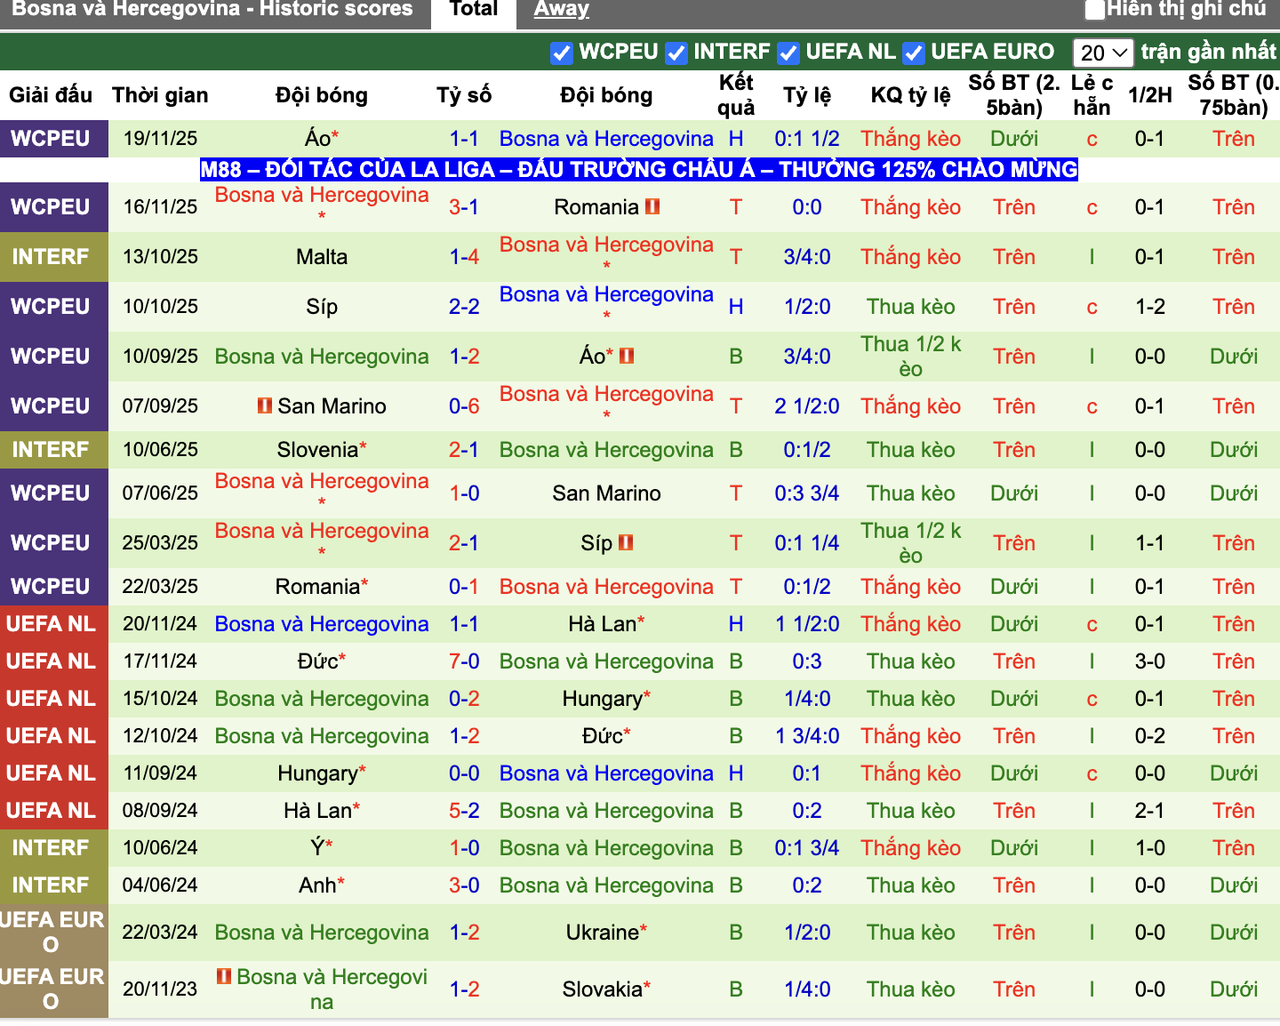The image size is (1280, 1026).
Task: Click Slovakia in the 20/11/23 row
Action: (602, 990)
